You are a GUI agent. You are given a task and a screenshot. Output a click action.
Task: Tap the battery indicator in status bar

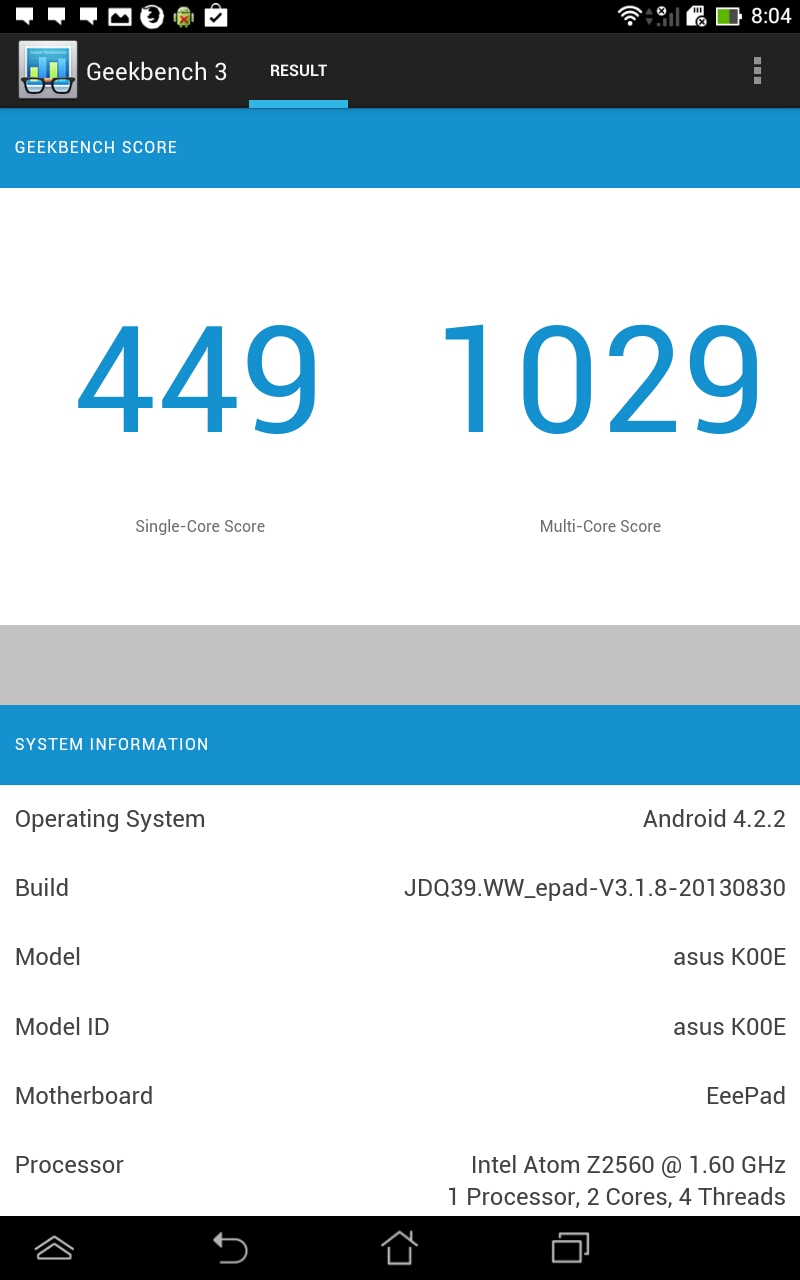pyautogui.click(x=728, y=16)
